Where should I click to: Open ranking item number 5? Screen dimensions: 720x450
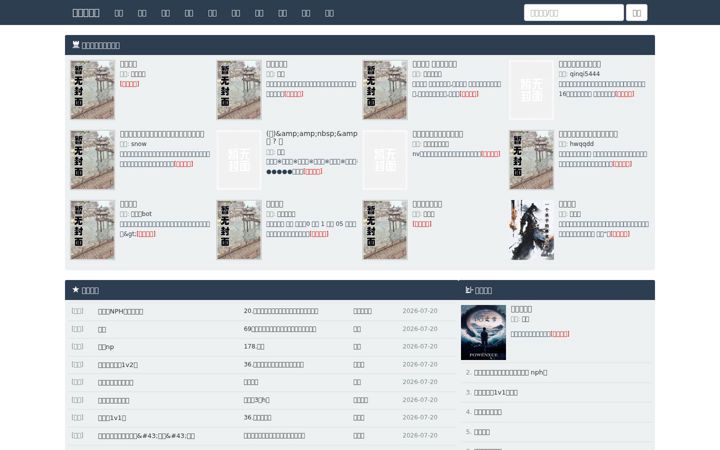482,432
